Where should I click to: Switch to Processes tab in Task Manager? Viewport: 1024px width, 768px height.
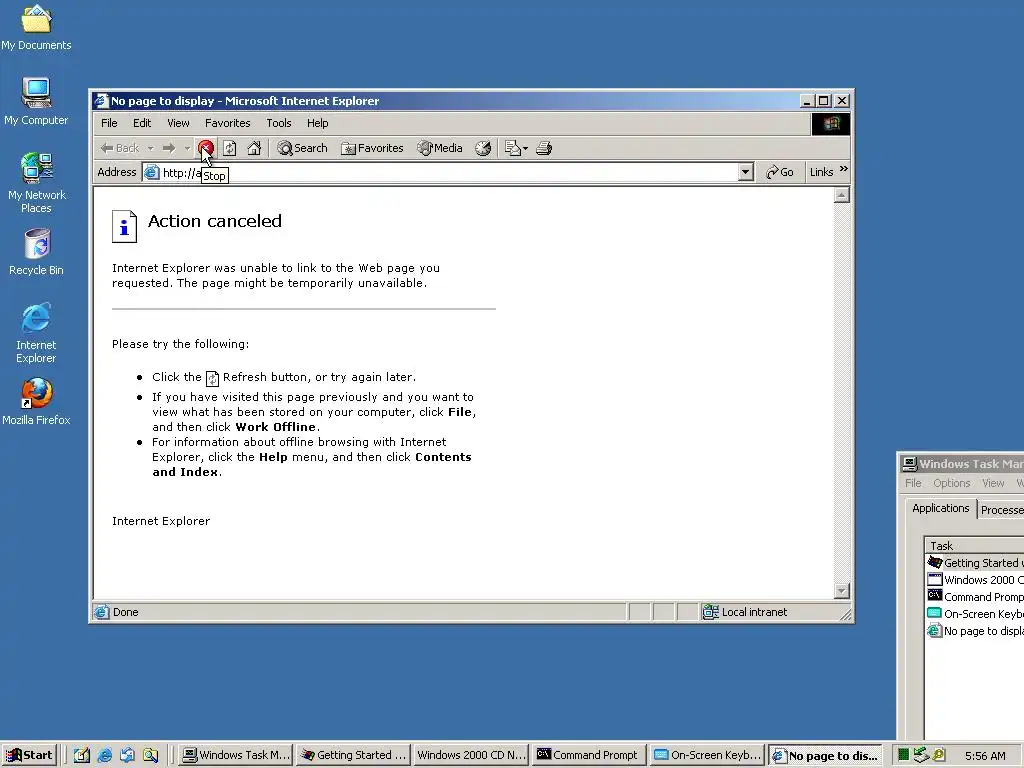(1001, 510)
